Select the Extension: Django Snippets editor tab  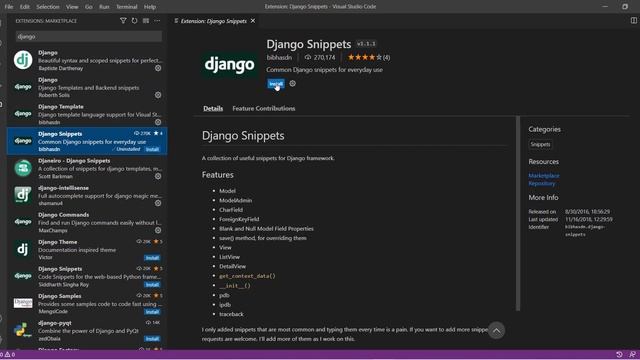pos(213,21)
